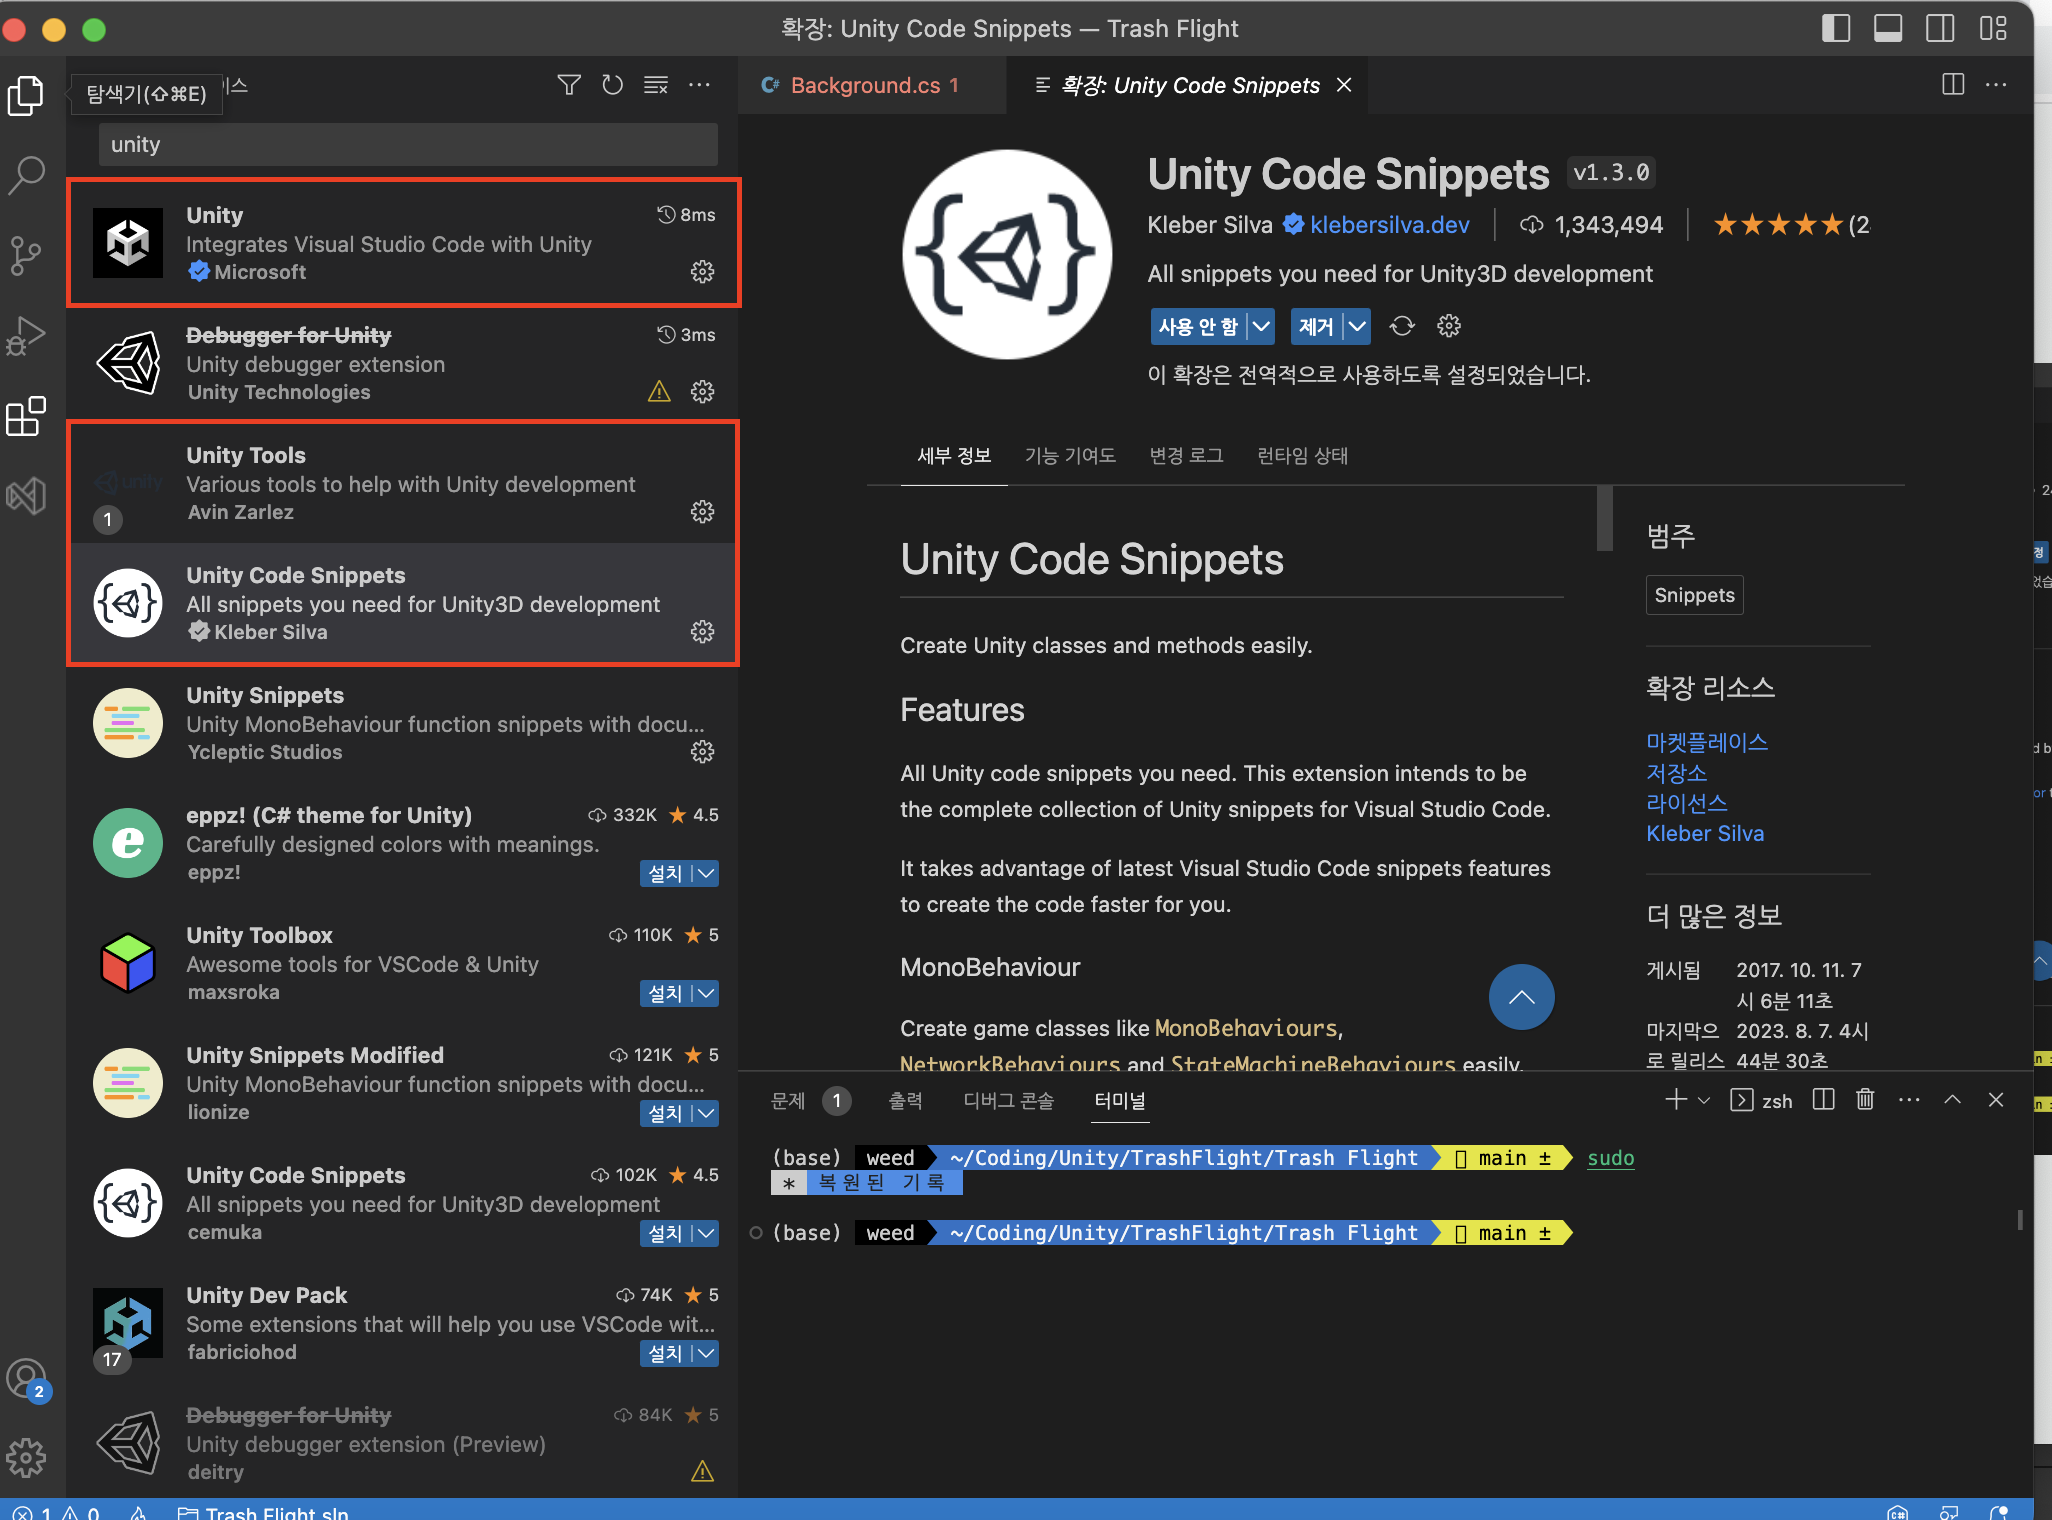Split the editor to the right

coord(1953,85)
